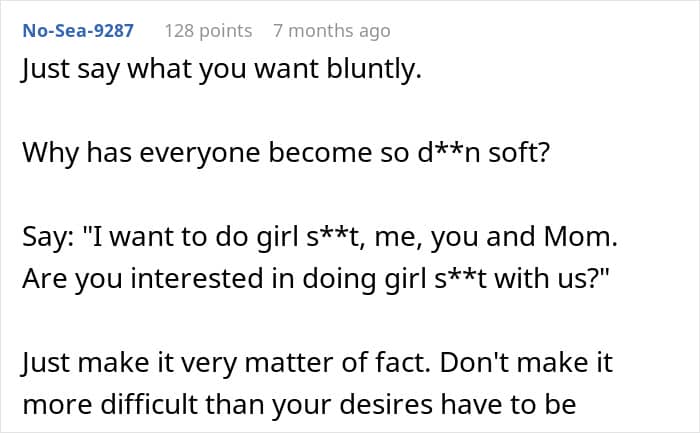
Task: Click the word desires in the last line
Action: (x=386, y=405)
